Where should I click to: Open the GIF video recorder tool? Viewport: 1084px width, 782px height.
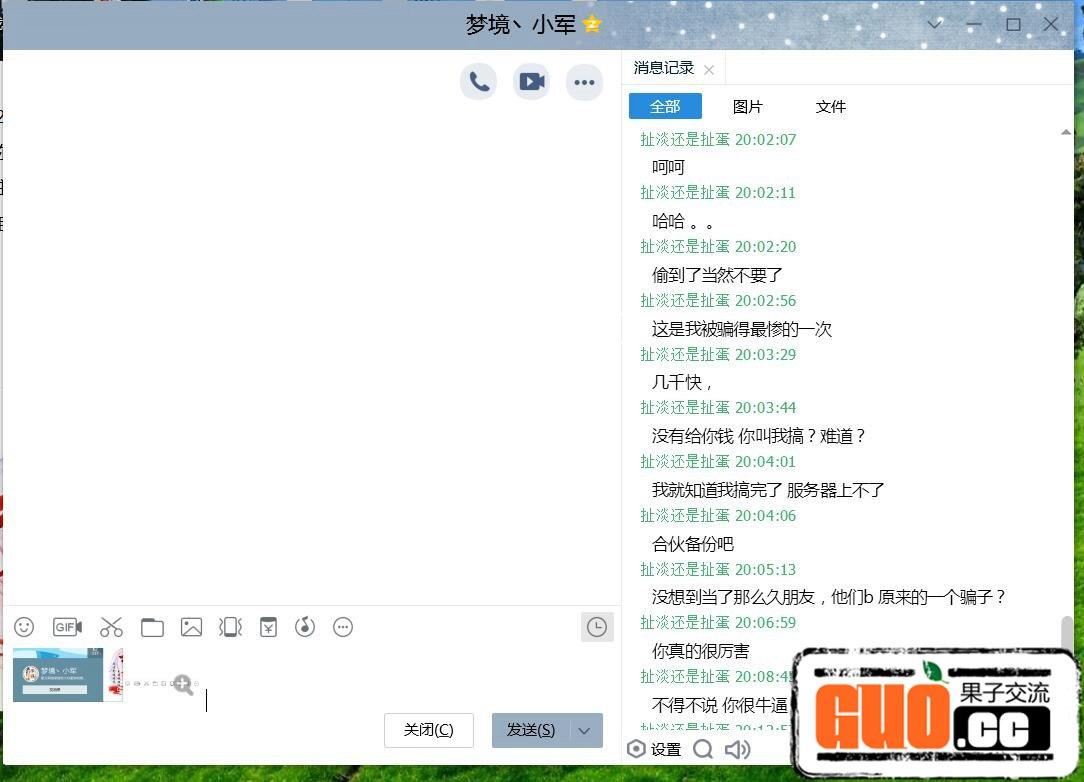point(67,627)
